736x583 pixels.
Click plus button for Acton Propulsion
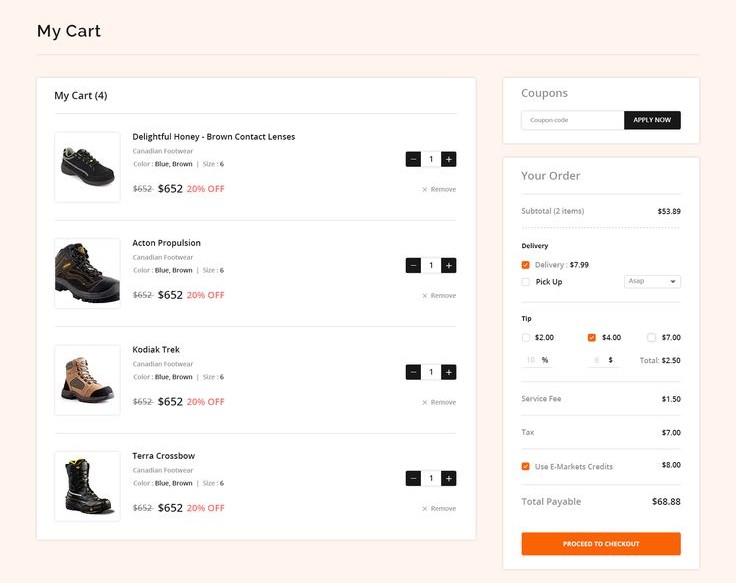pyautogui.click(x=449, y=265)
